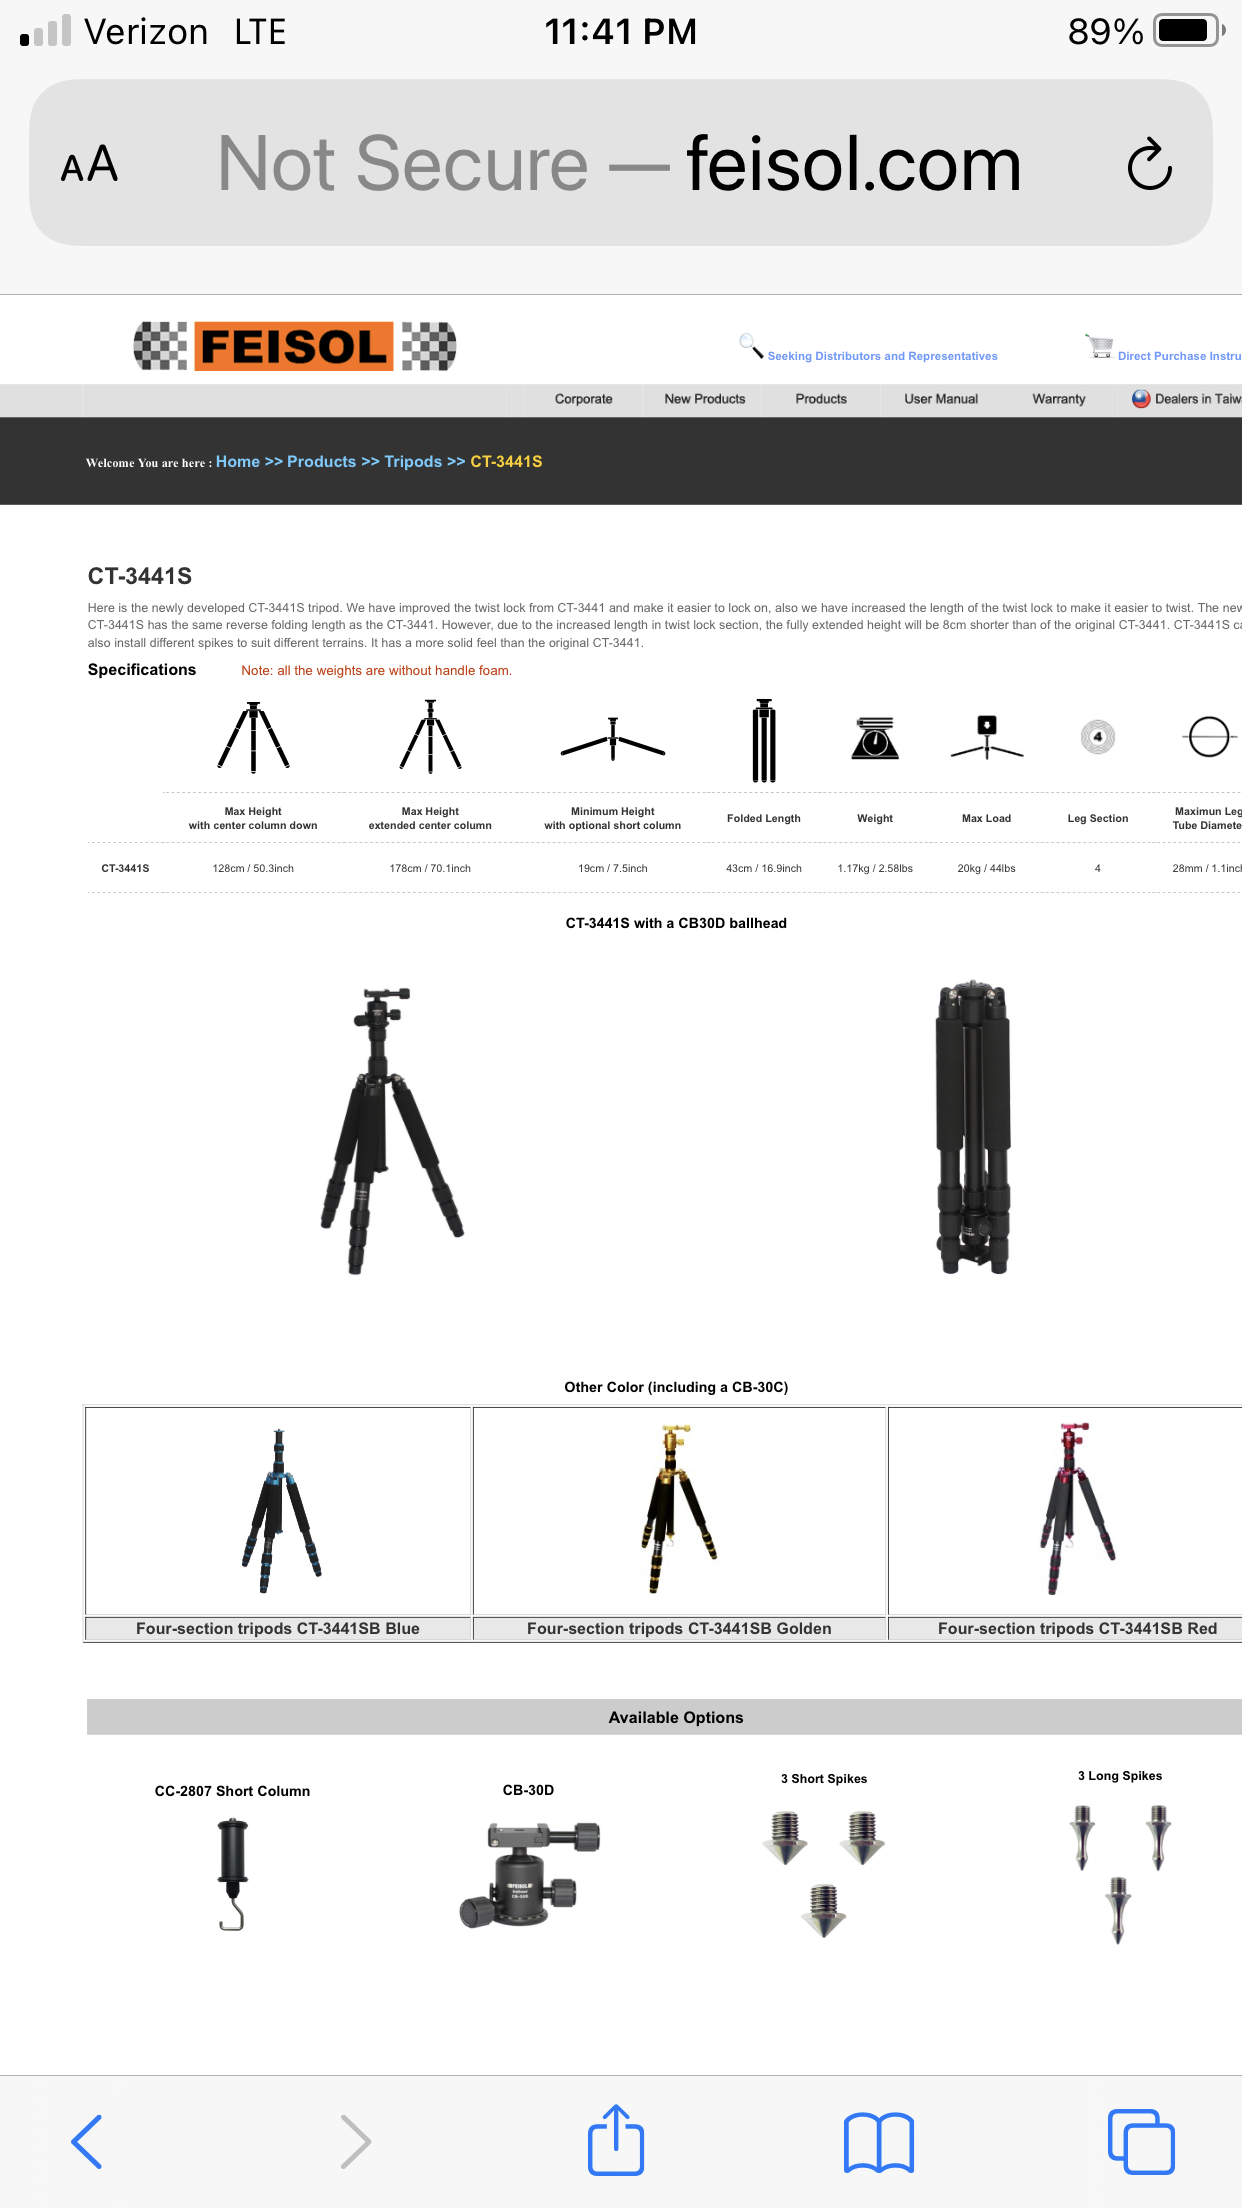Open Direct Purchase Instructions link
Viewport: 1242px width, 2208px height.
[1179, 356]
